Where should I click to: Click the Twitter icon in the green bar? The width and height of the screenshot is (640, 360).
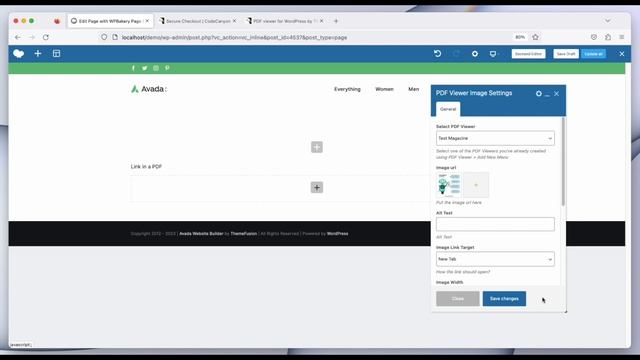click(x=144, y=68)
